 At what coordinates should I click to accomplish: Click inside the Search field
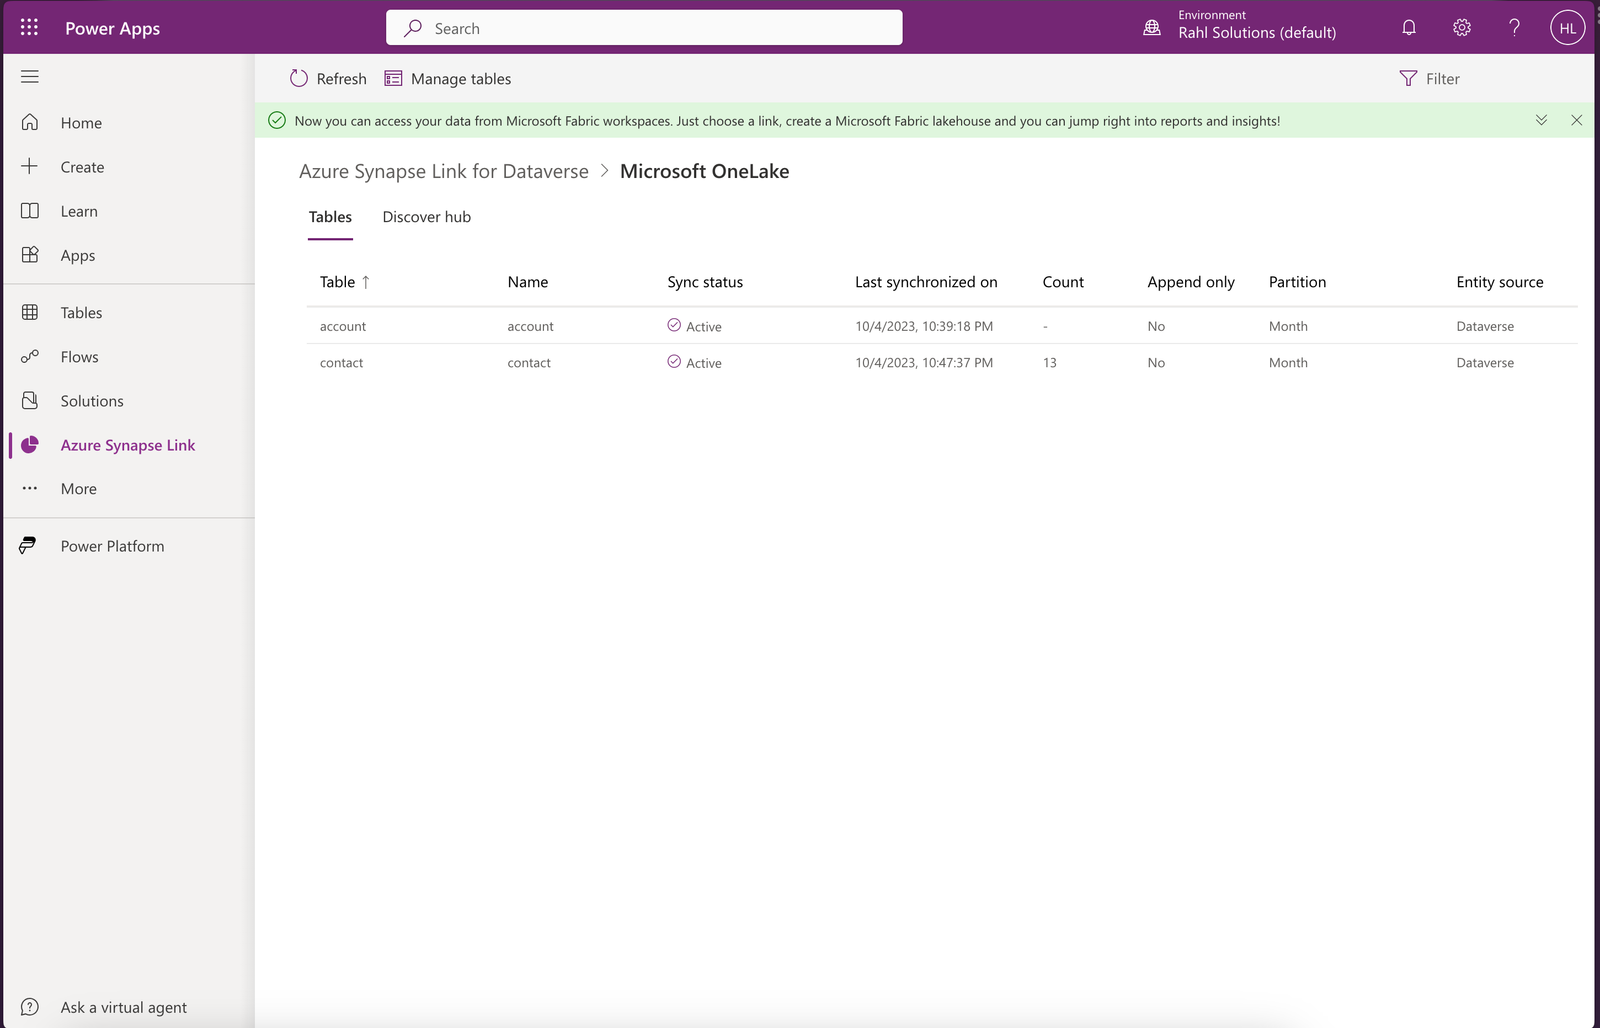(x=643, y=27)
